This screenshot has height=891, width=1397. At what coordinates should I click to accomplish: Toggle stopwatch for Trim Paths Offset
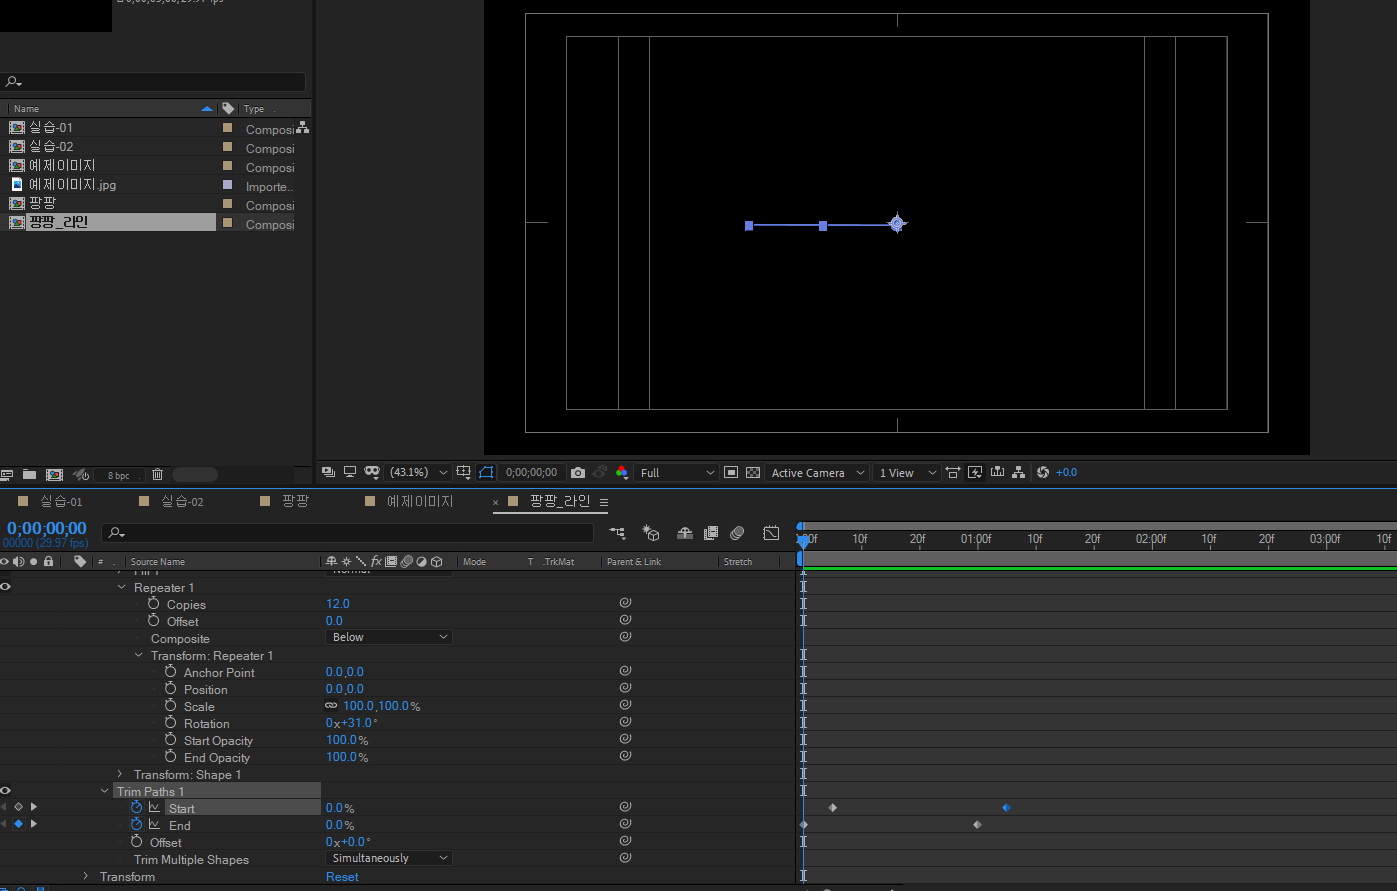[x=137, y=841]
